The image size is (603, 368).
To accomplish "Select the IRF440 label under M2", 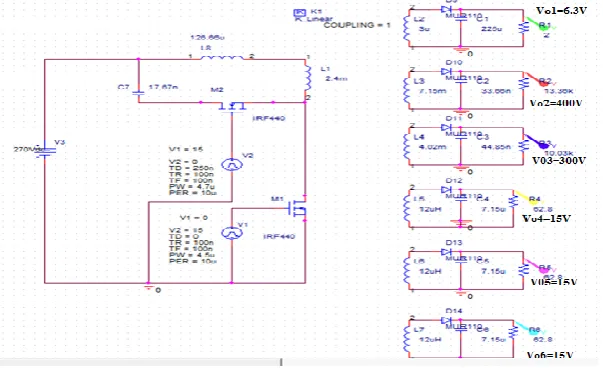I will [x=269, y=118].
